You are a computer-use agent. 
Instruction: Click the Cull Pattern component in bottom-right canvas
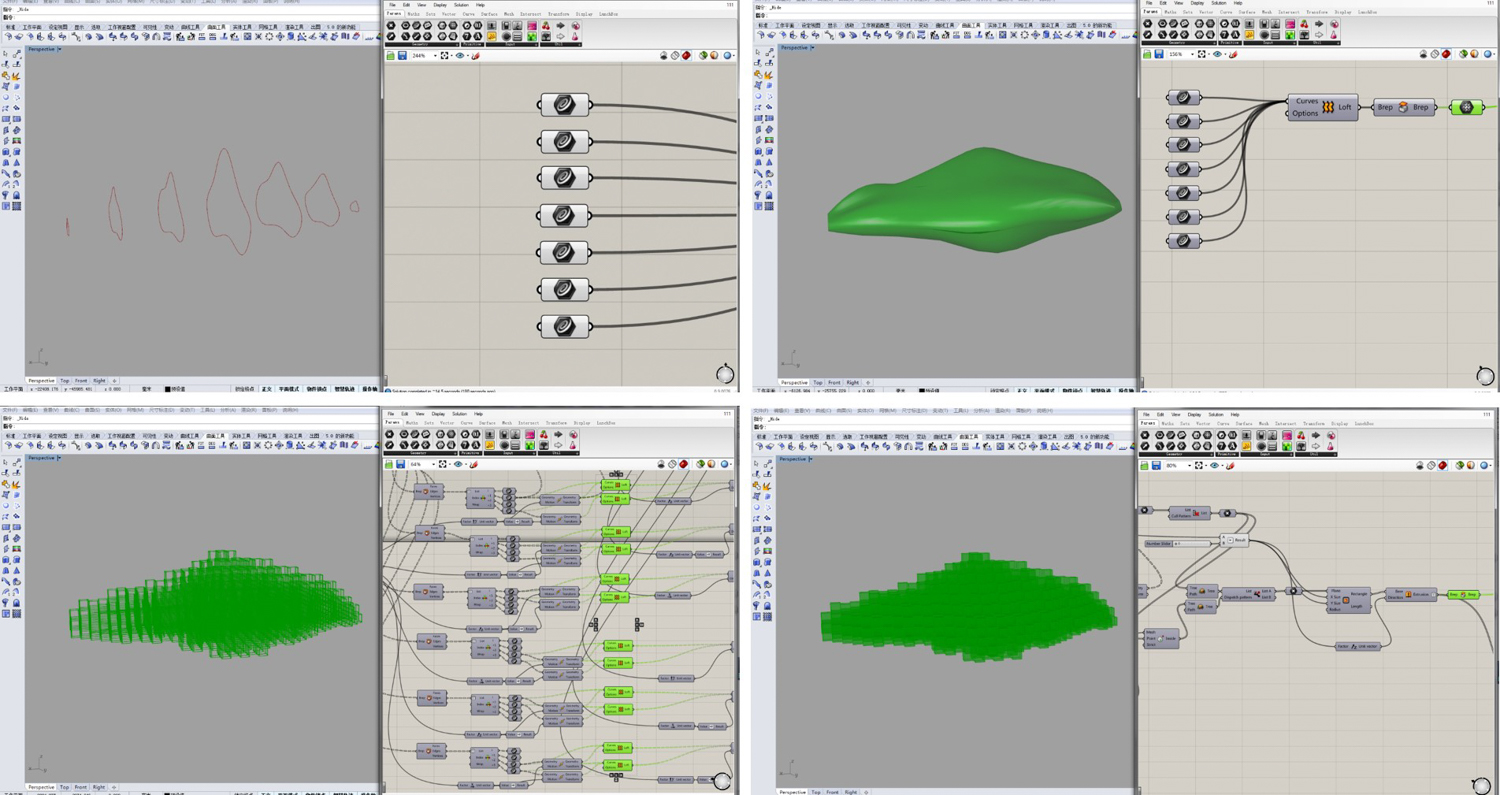click(x=1190, y=513)
